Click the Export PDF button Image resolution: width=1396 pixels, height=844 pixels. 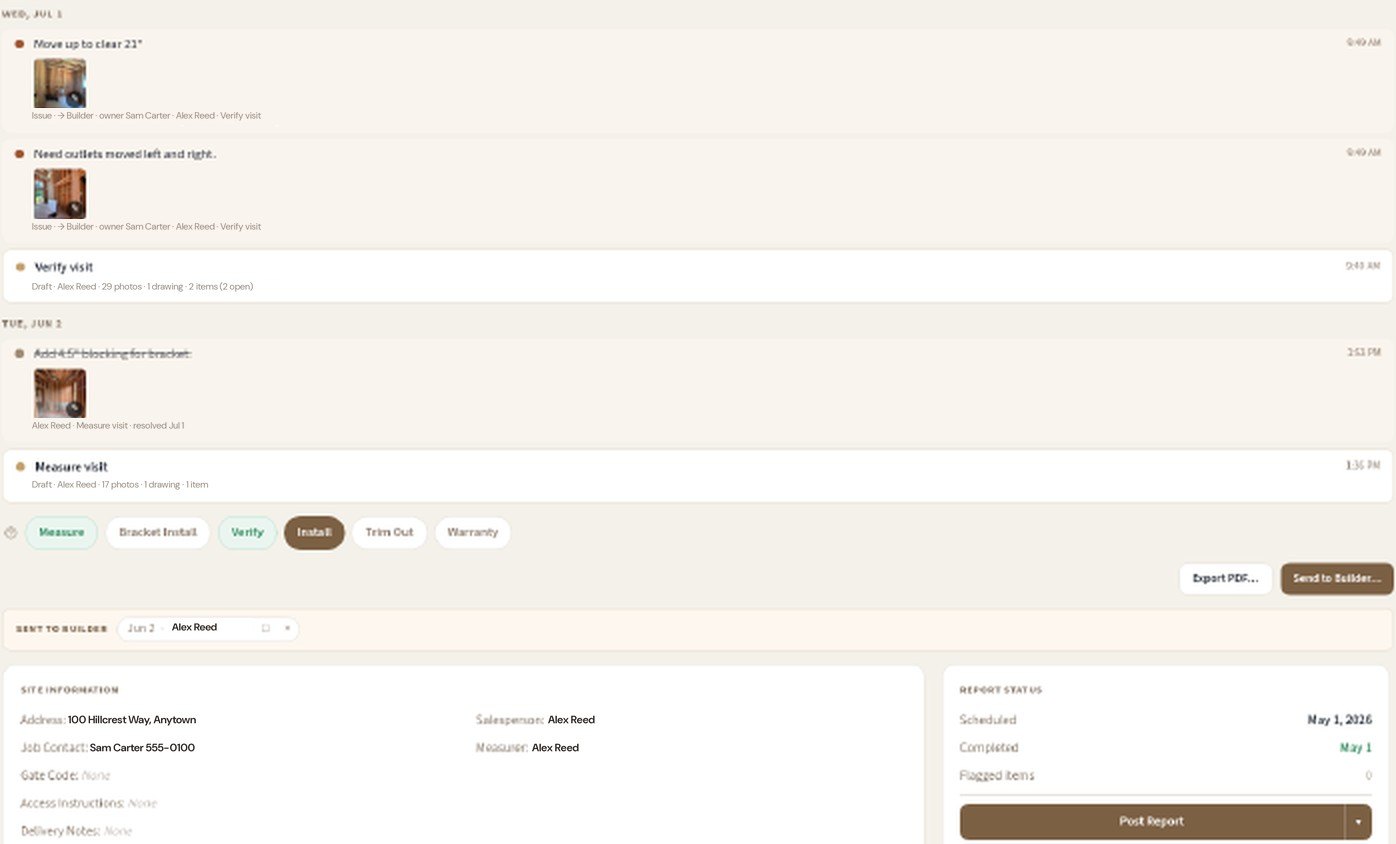(x=1226, y=579)
